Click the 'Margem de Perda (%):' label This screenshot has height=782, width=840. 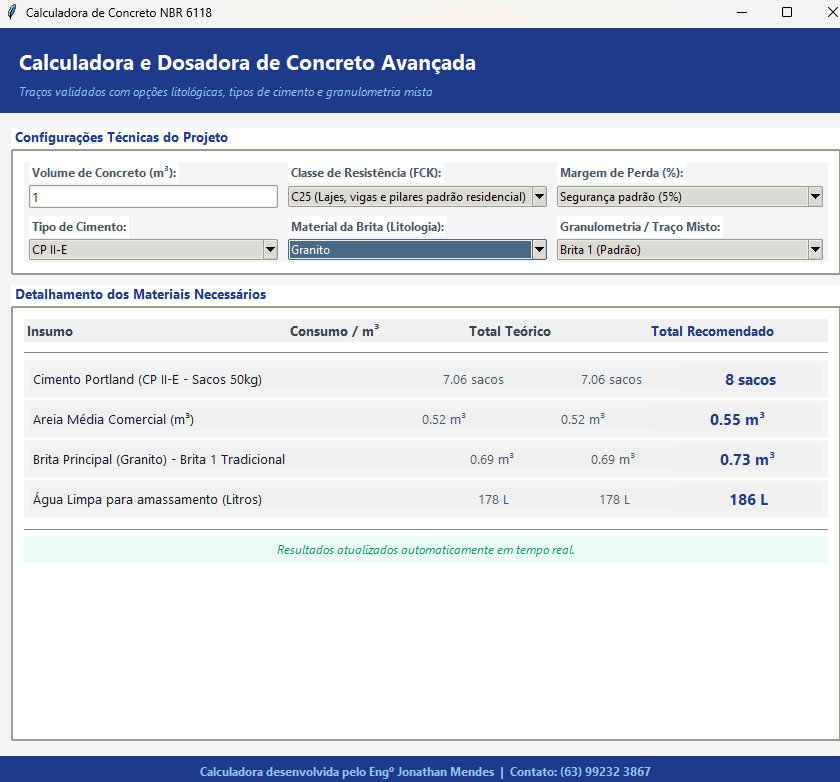[622, 173]
